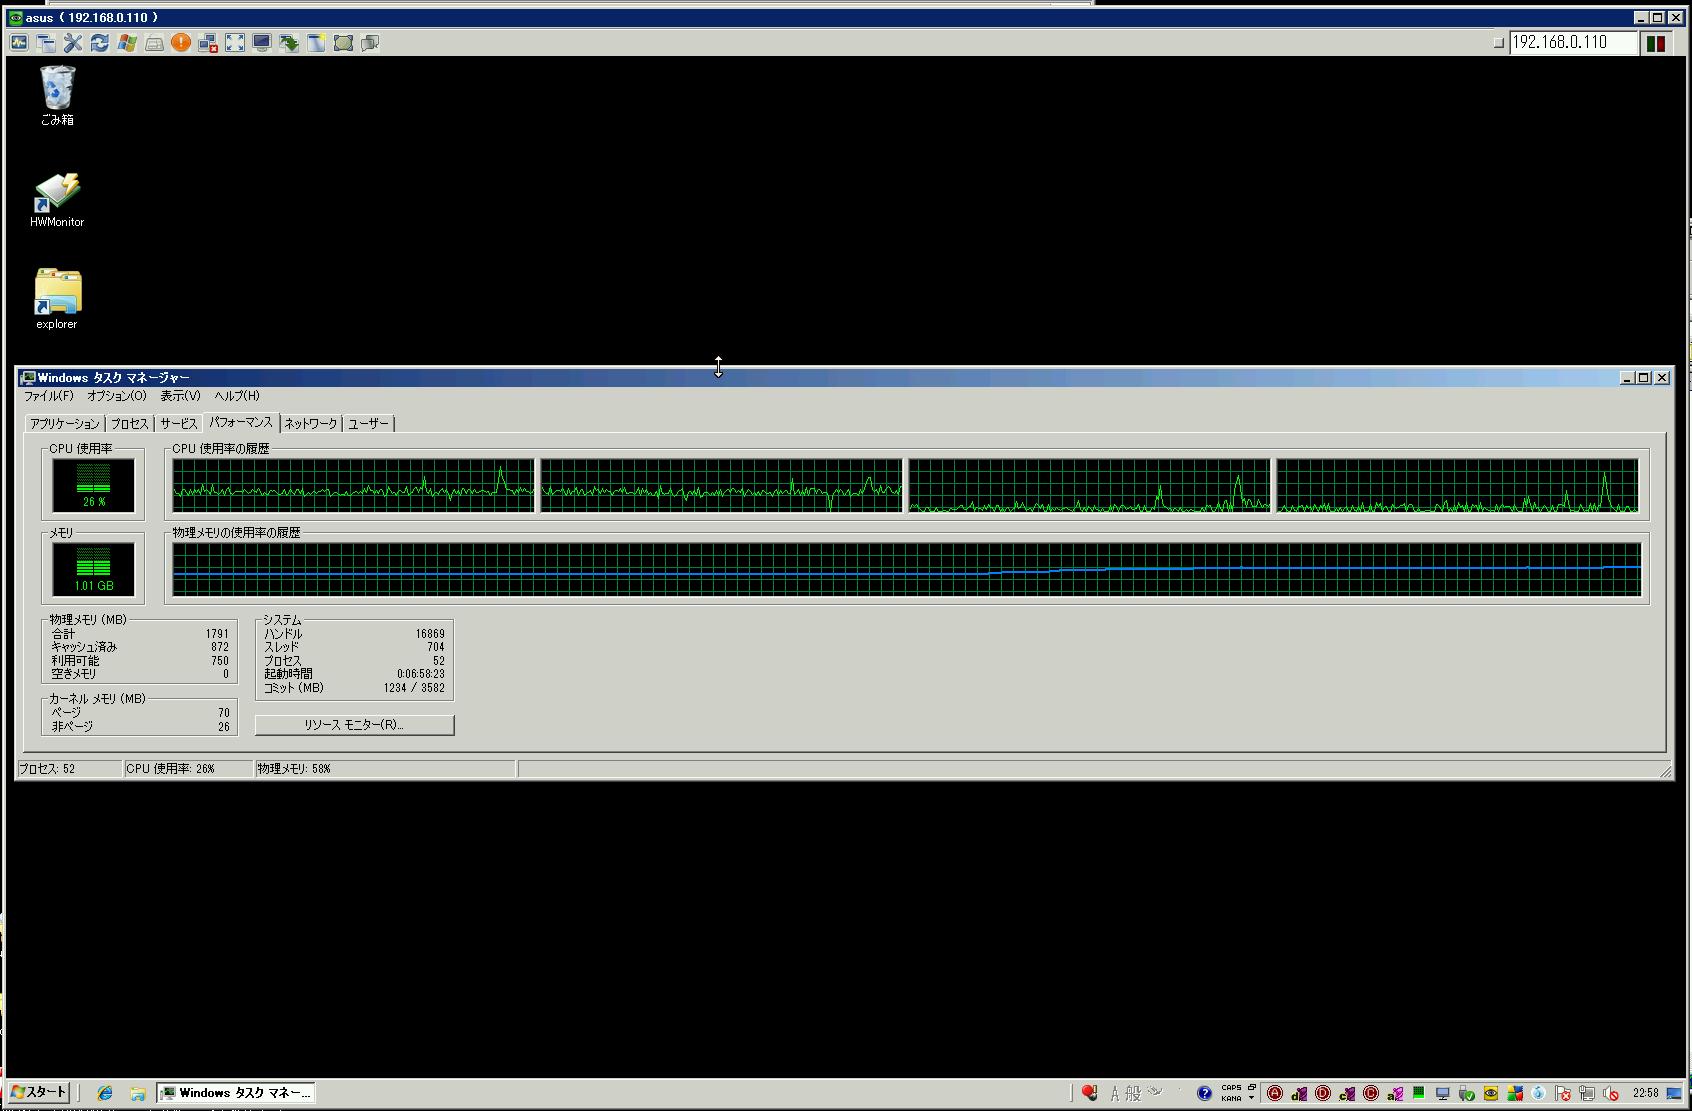The image size is (1692, 1111).
Task: Click the IME 般 conversion mode indicator
Action: click(1133, 1093)
